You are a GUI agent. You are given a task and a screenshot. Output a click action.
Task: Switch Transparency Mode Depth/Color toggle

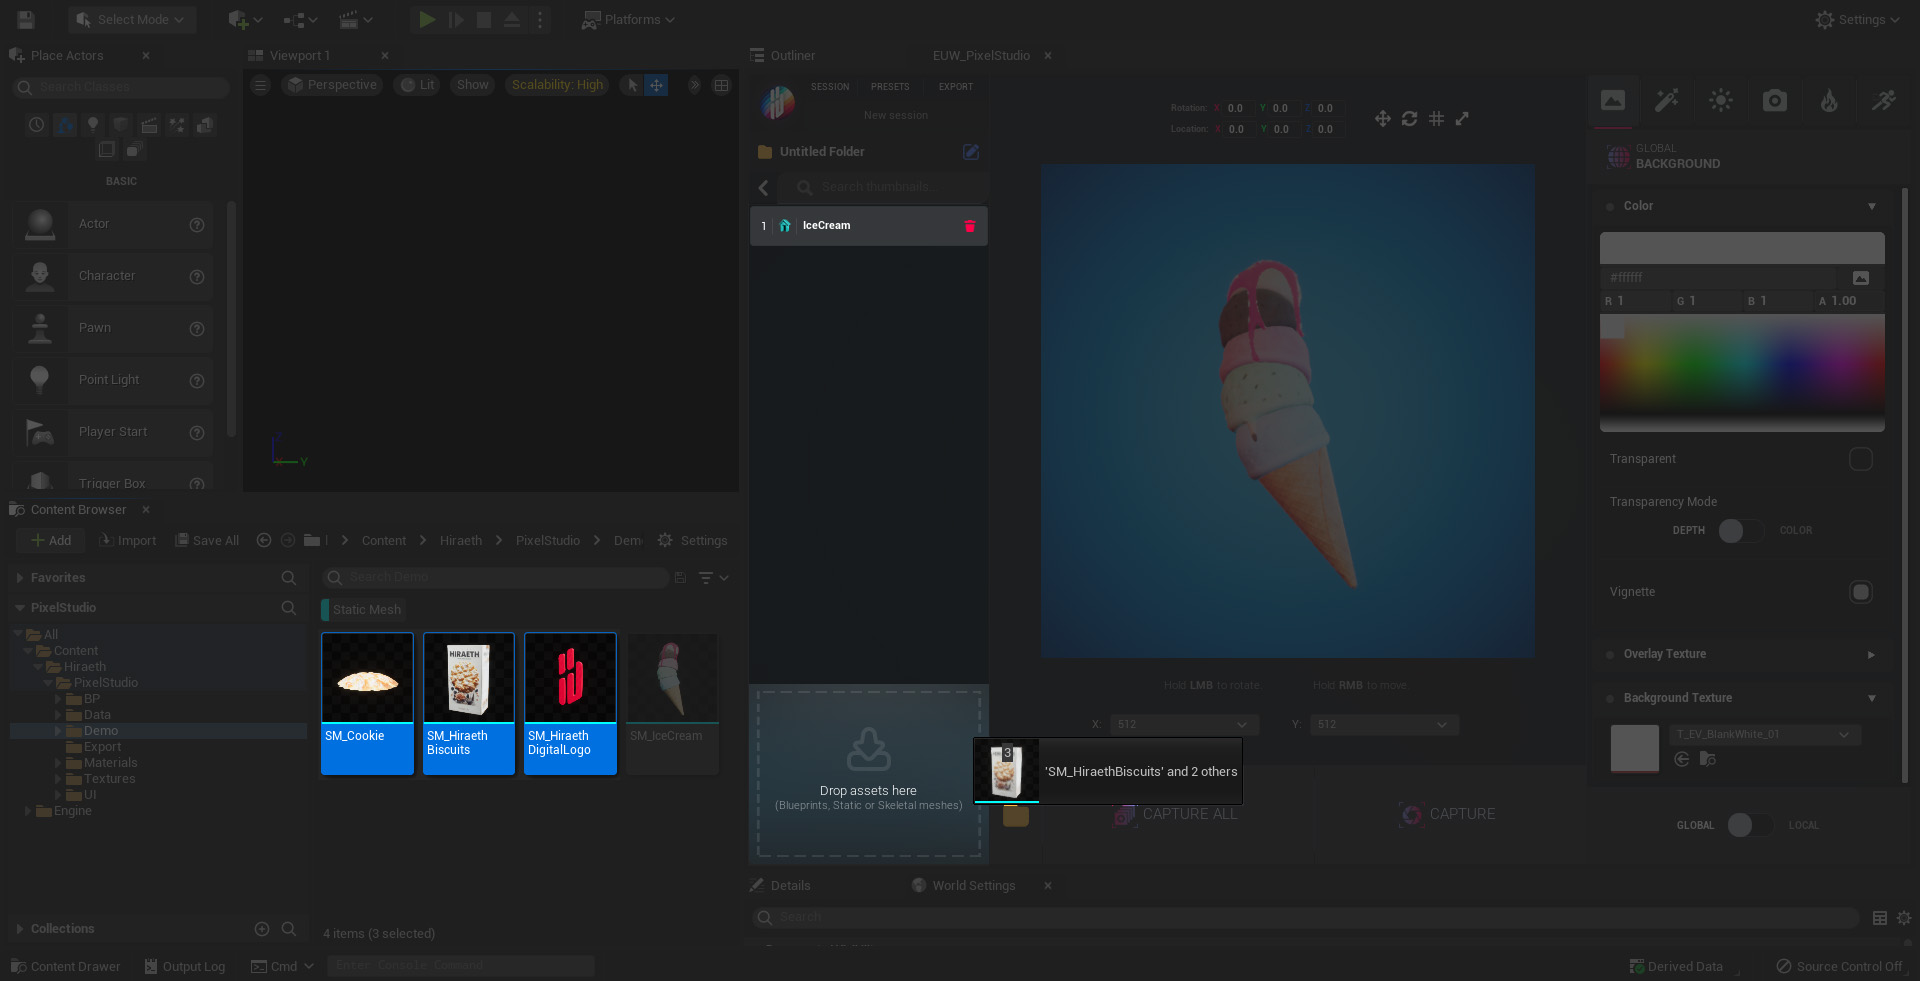(1741, 531)
